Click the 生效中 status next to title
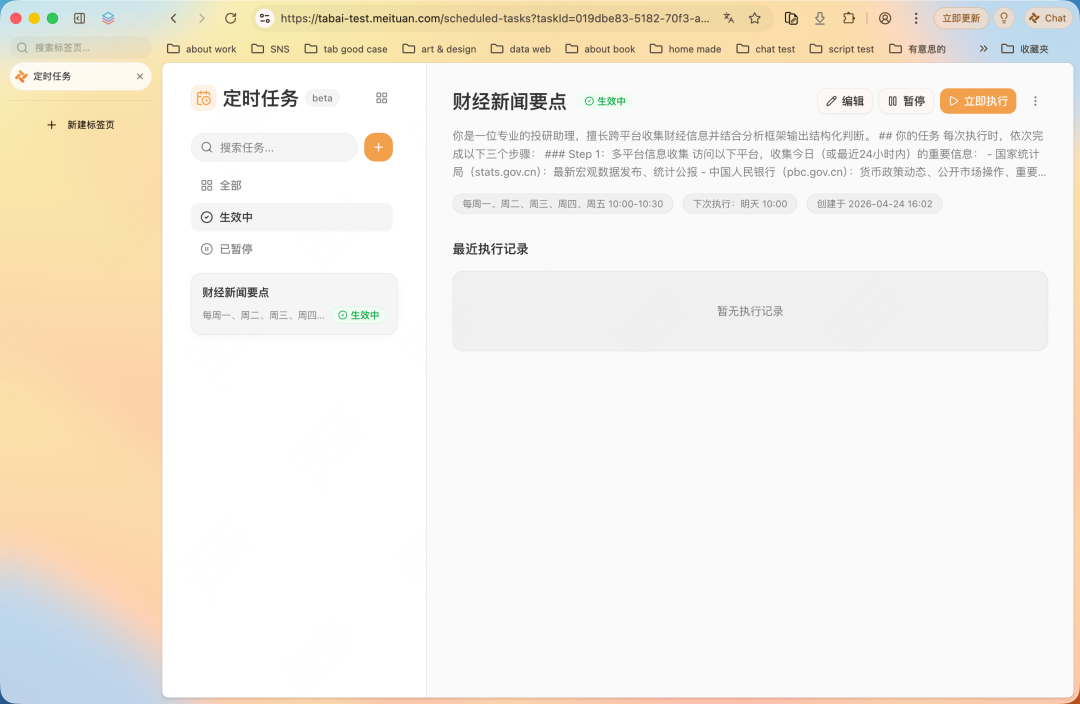This screenshot has width=1080, height=704. 605,101
